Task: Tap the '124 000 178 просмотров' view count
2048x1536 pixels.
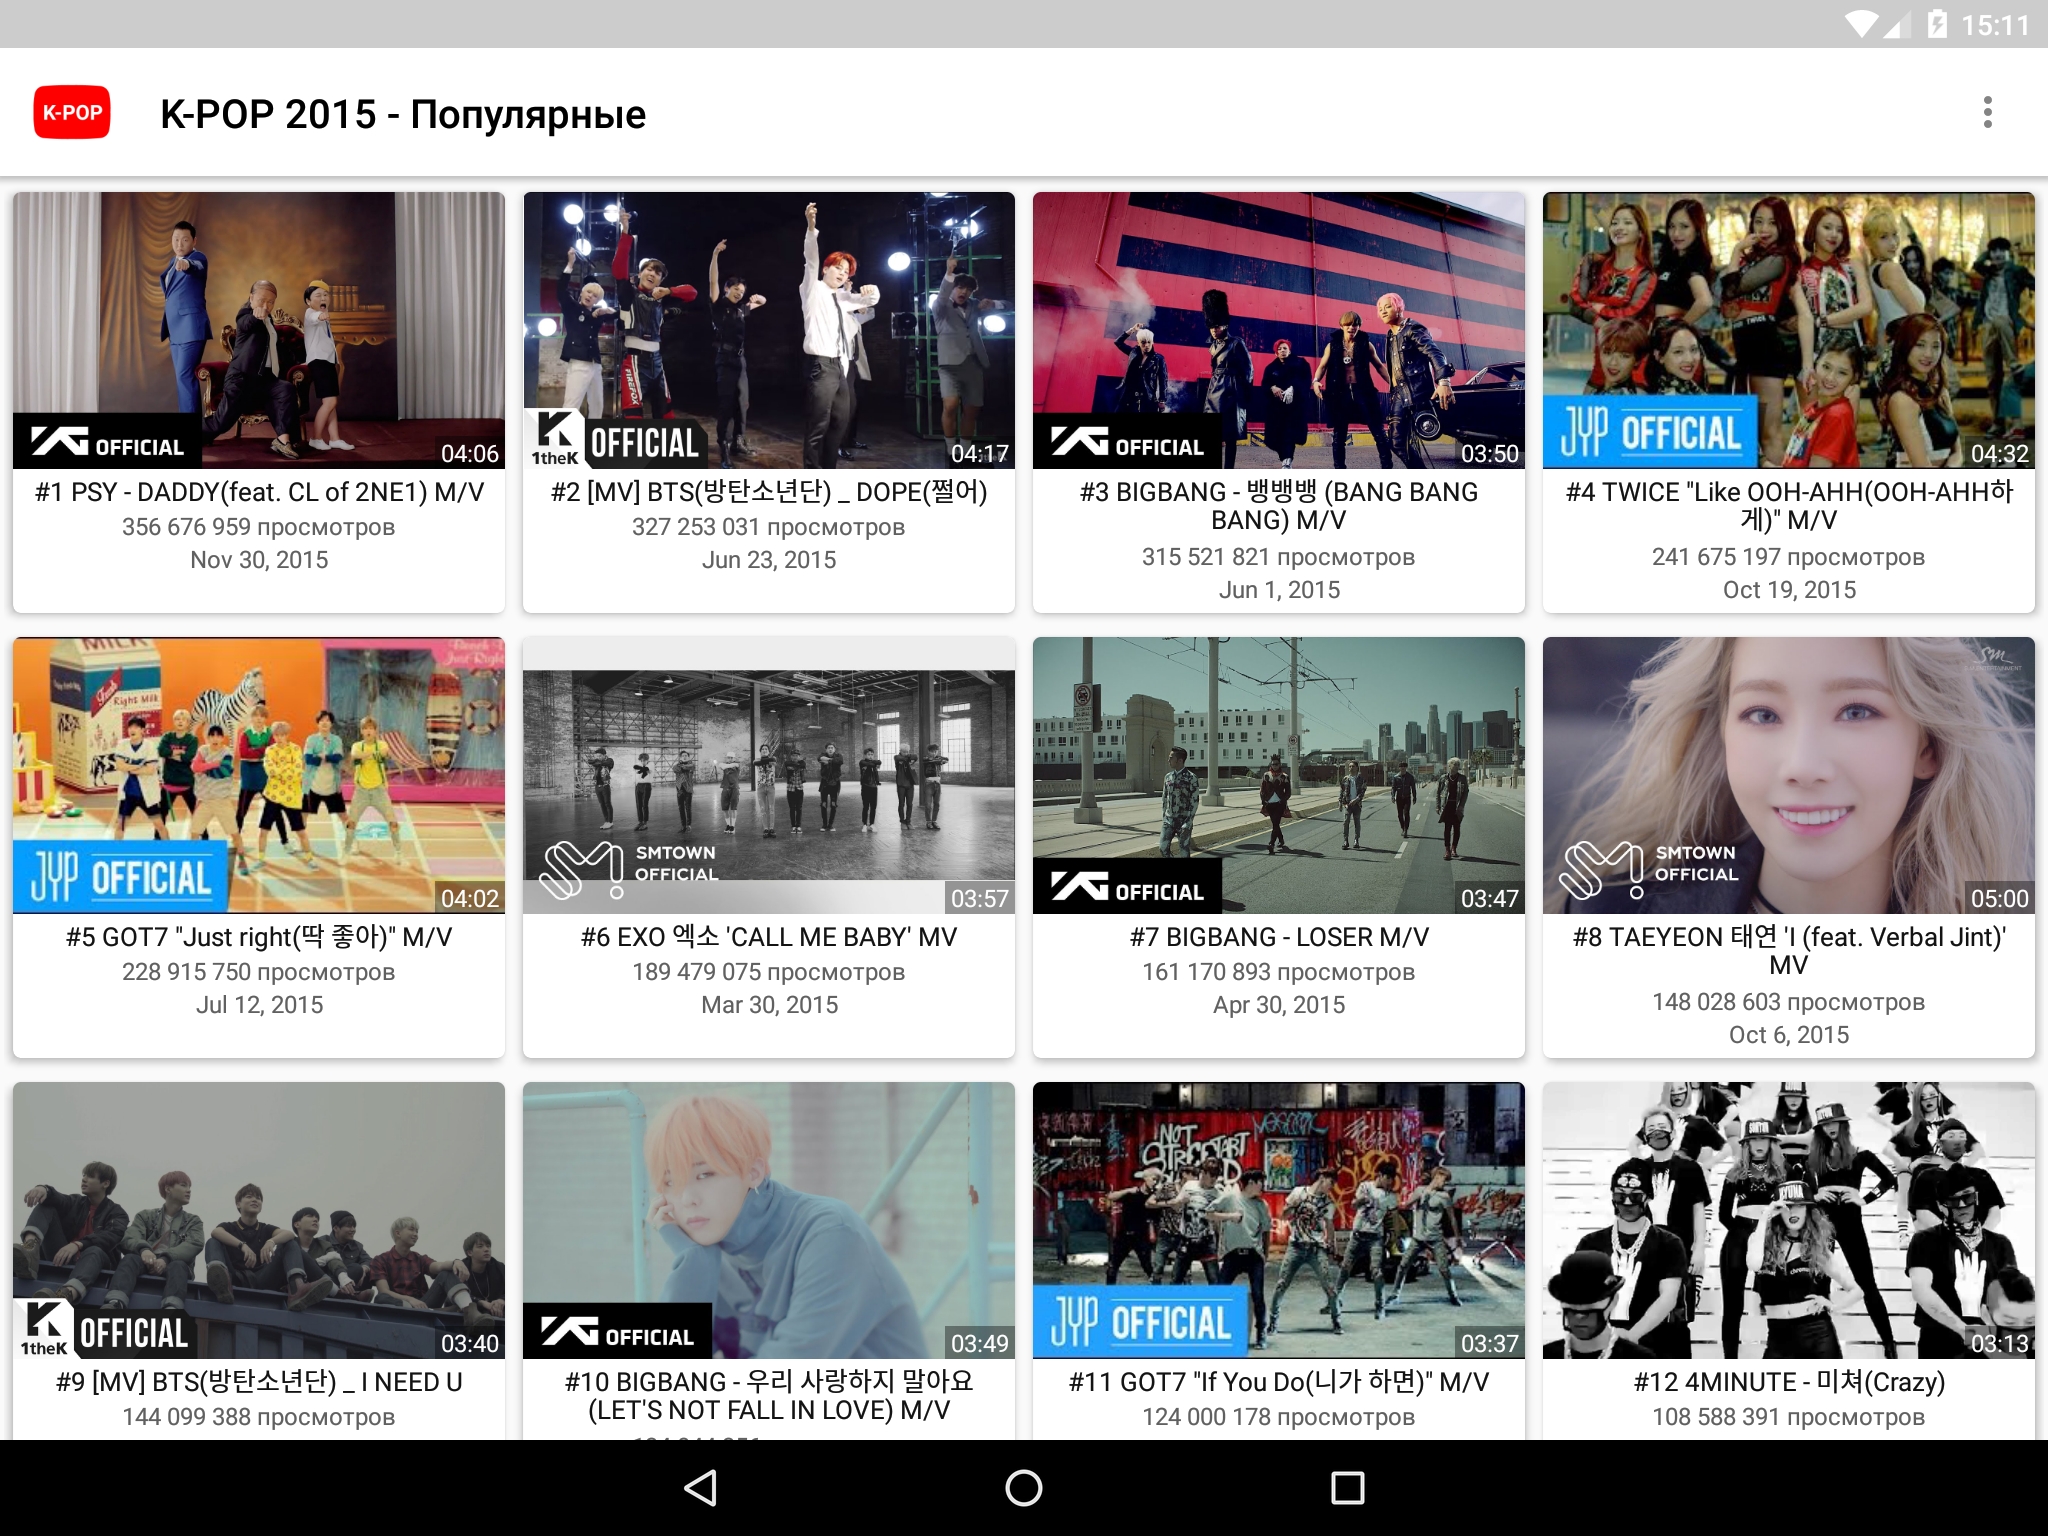Action: click(x=1279, y=1417)
